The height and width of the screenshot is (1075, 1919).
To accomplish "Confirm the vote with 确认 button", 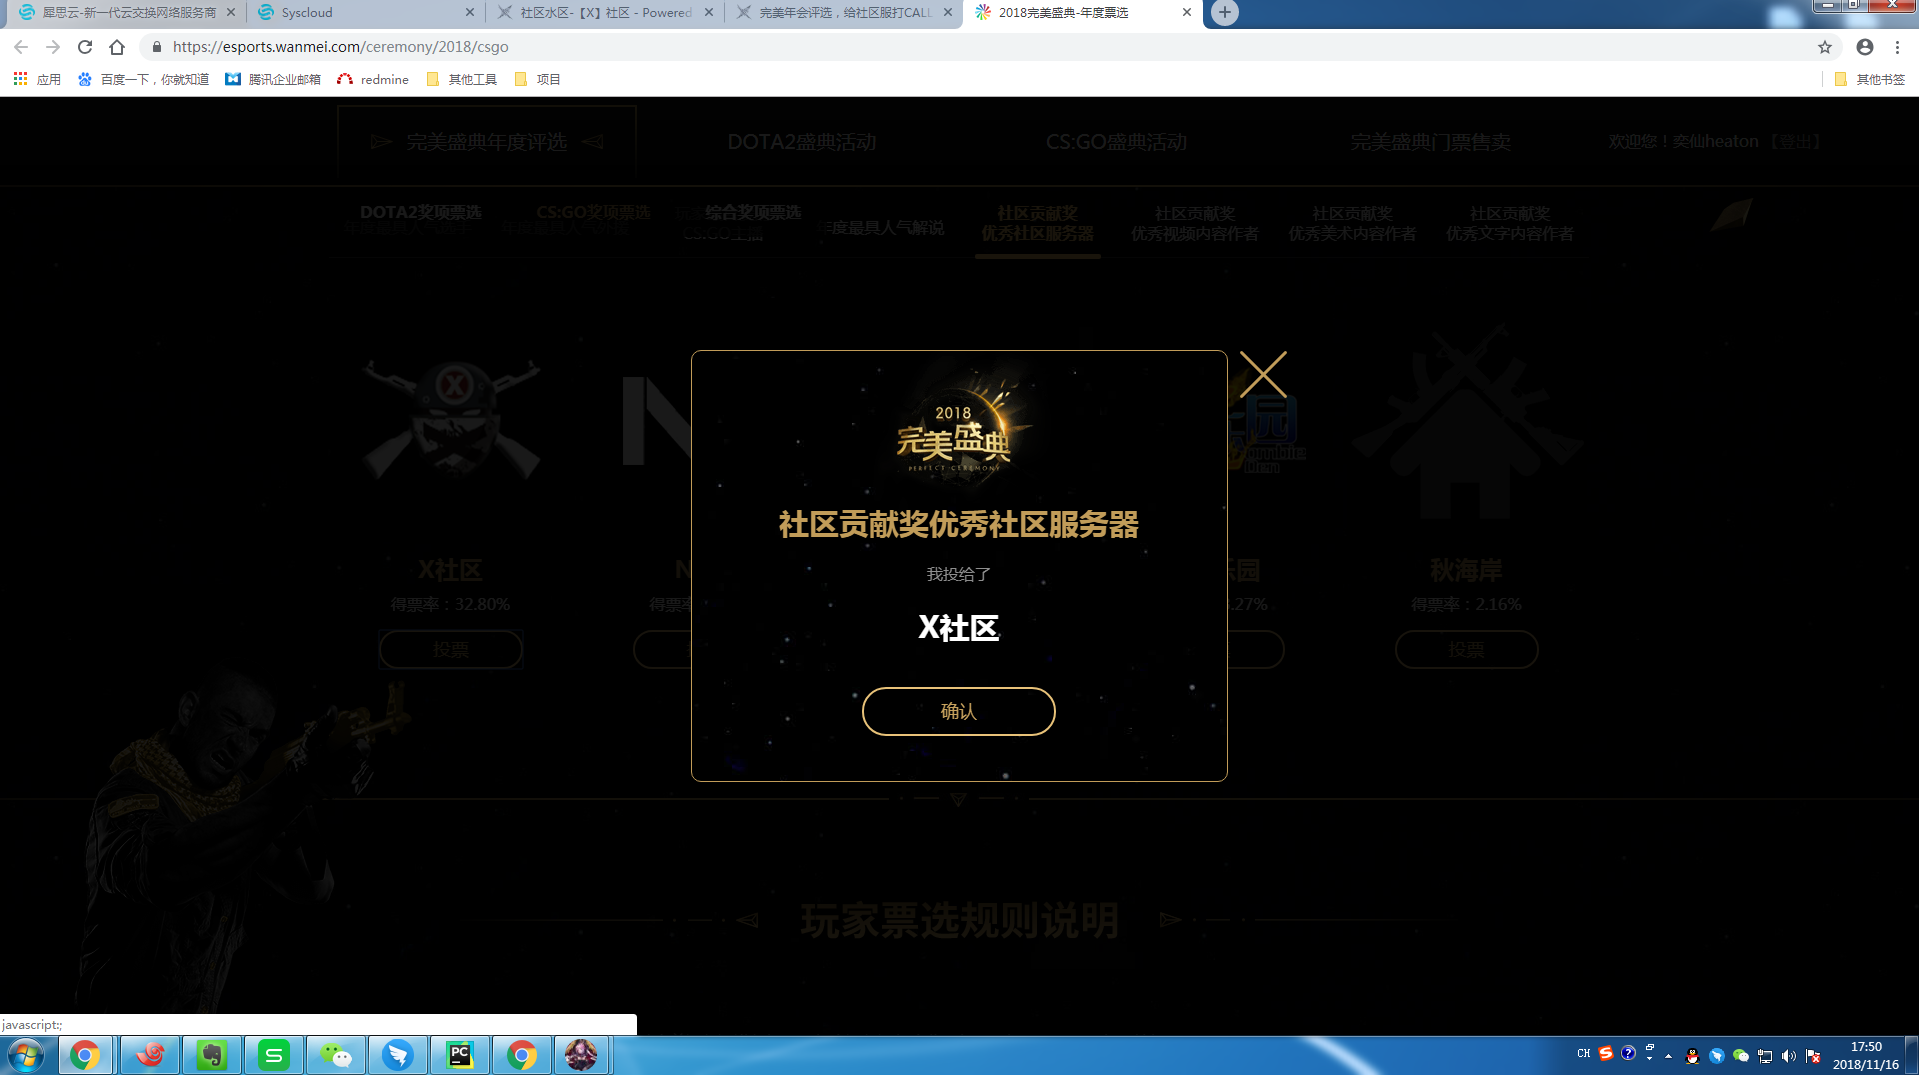I will click(958, 711).
